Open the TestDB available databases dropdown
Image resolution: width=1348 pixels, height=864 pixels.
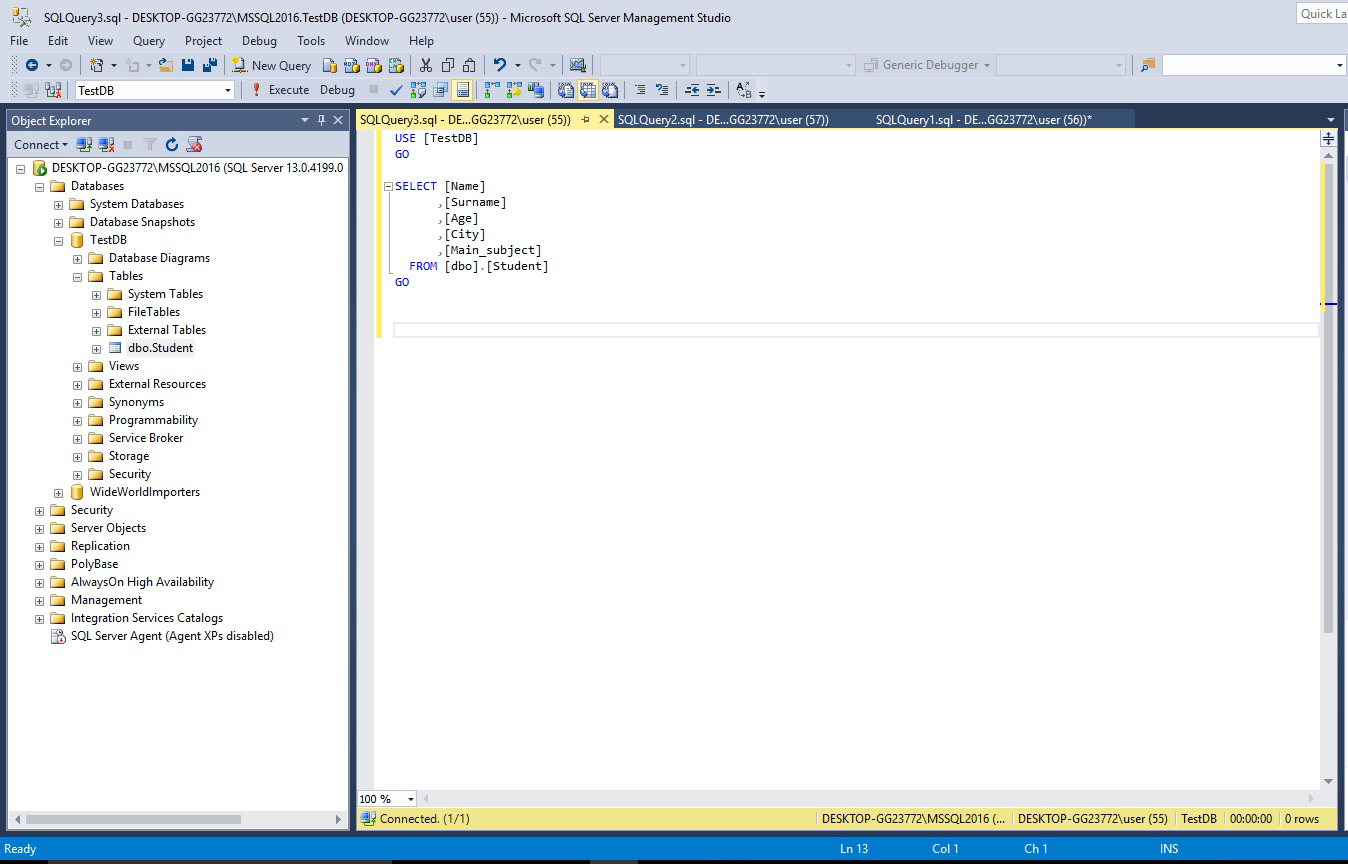click(x=228, y=90)
